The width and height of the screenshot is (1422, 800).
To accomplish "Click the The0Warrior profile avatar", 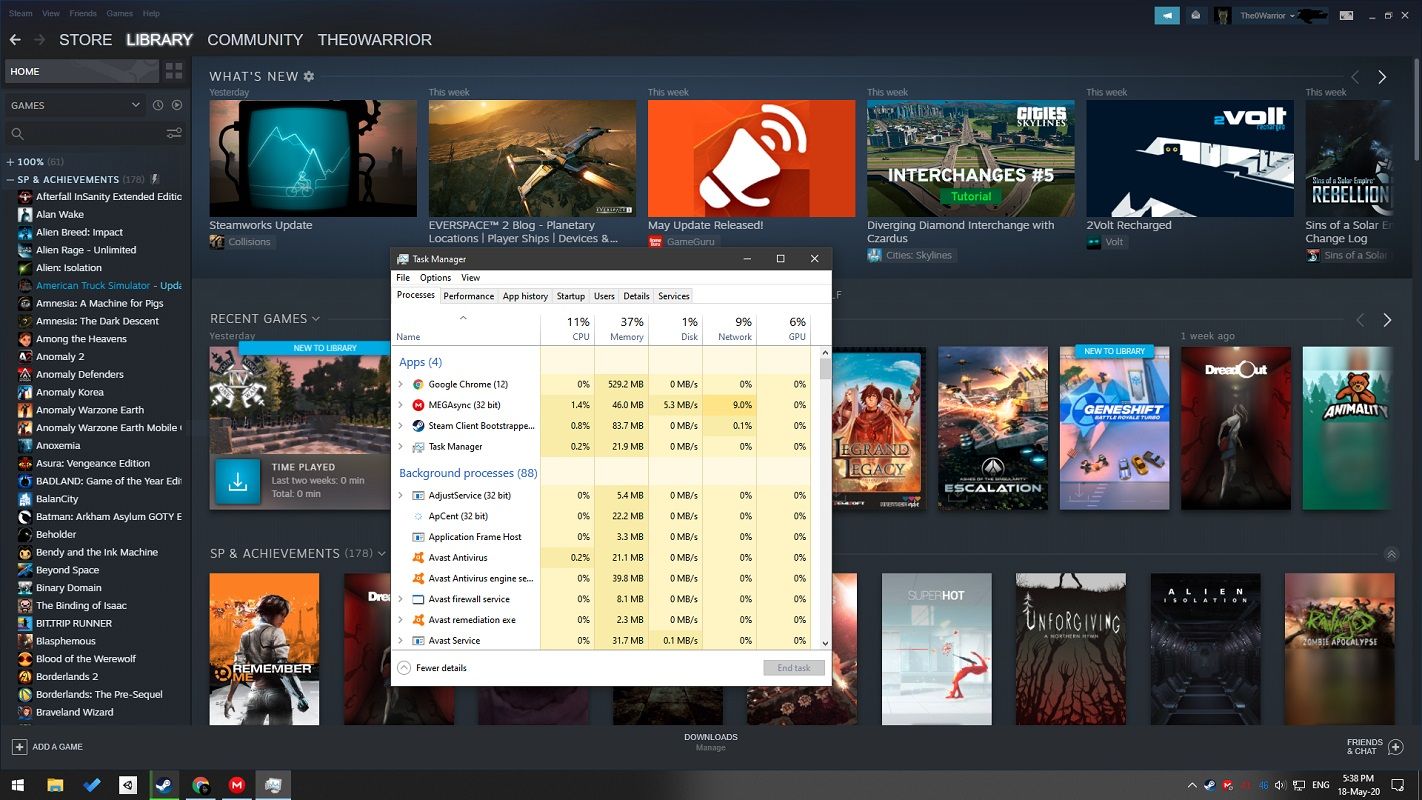I will [1222, 15].
